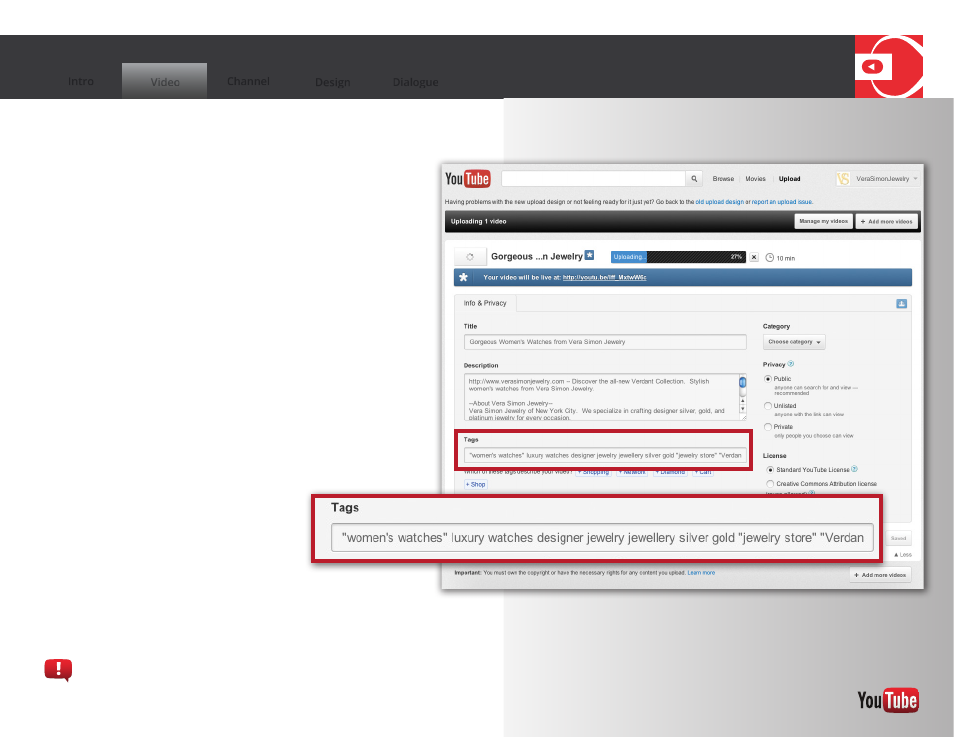Choose the Standard YouTube License option

click(x=770, y=470)
